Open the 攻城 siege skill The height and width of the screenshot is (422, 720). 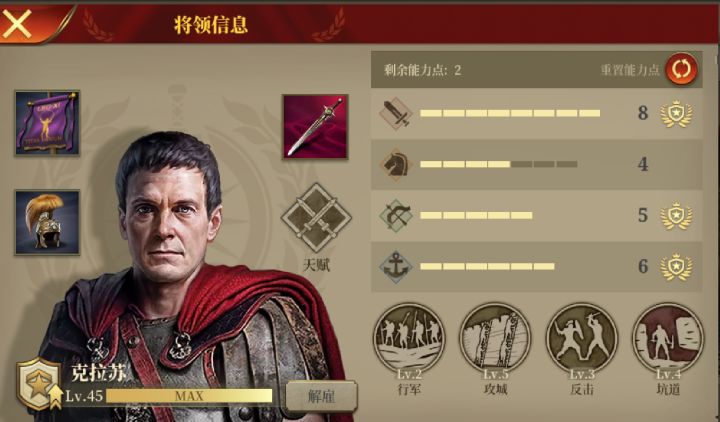point(495,339)
